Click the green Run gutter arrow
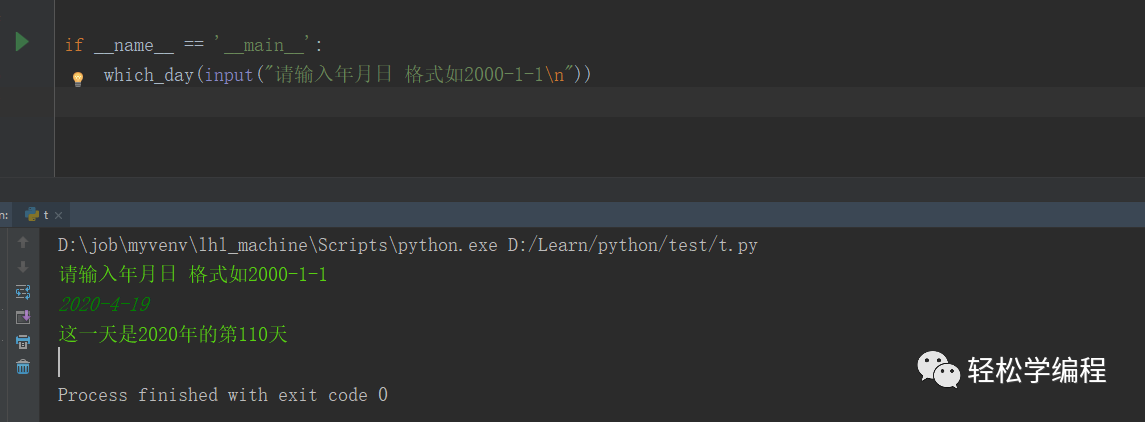This screenshot has width=1145, height=422. click(x=22, y=42)
